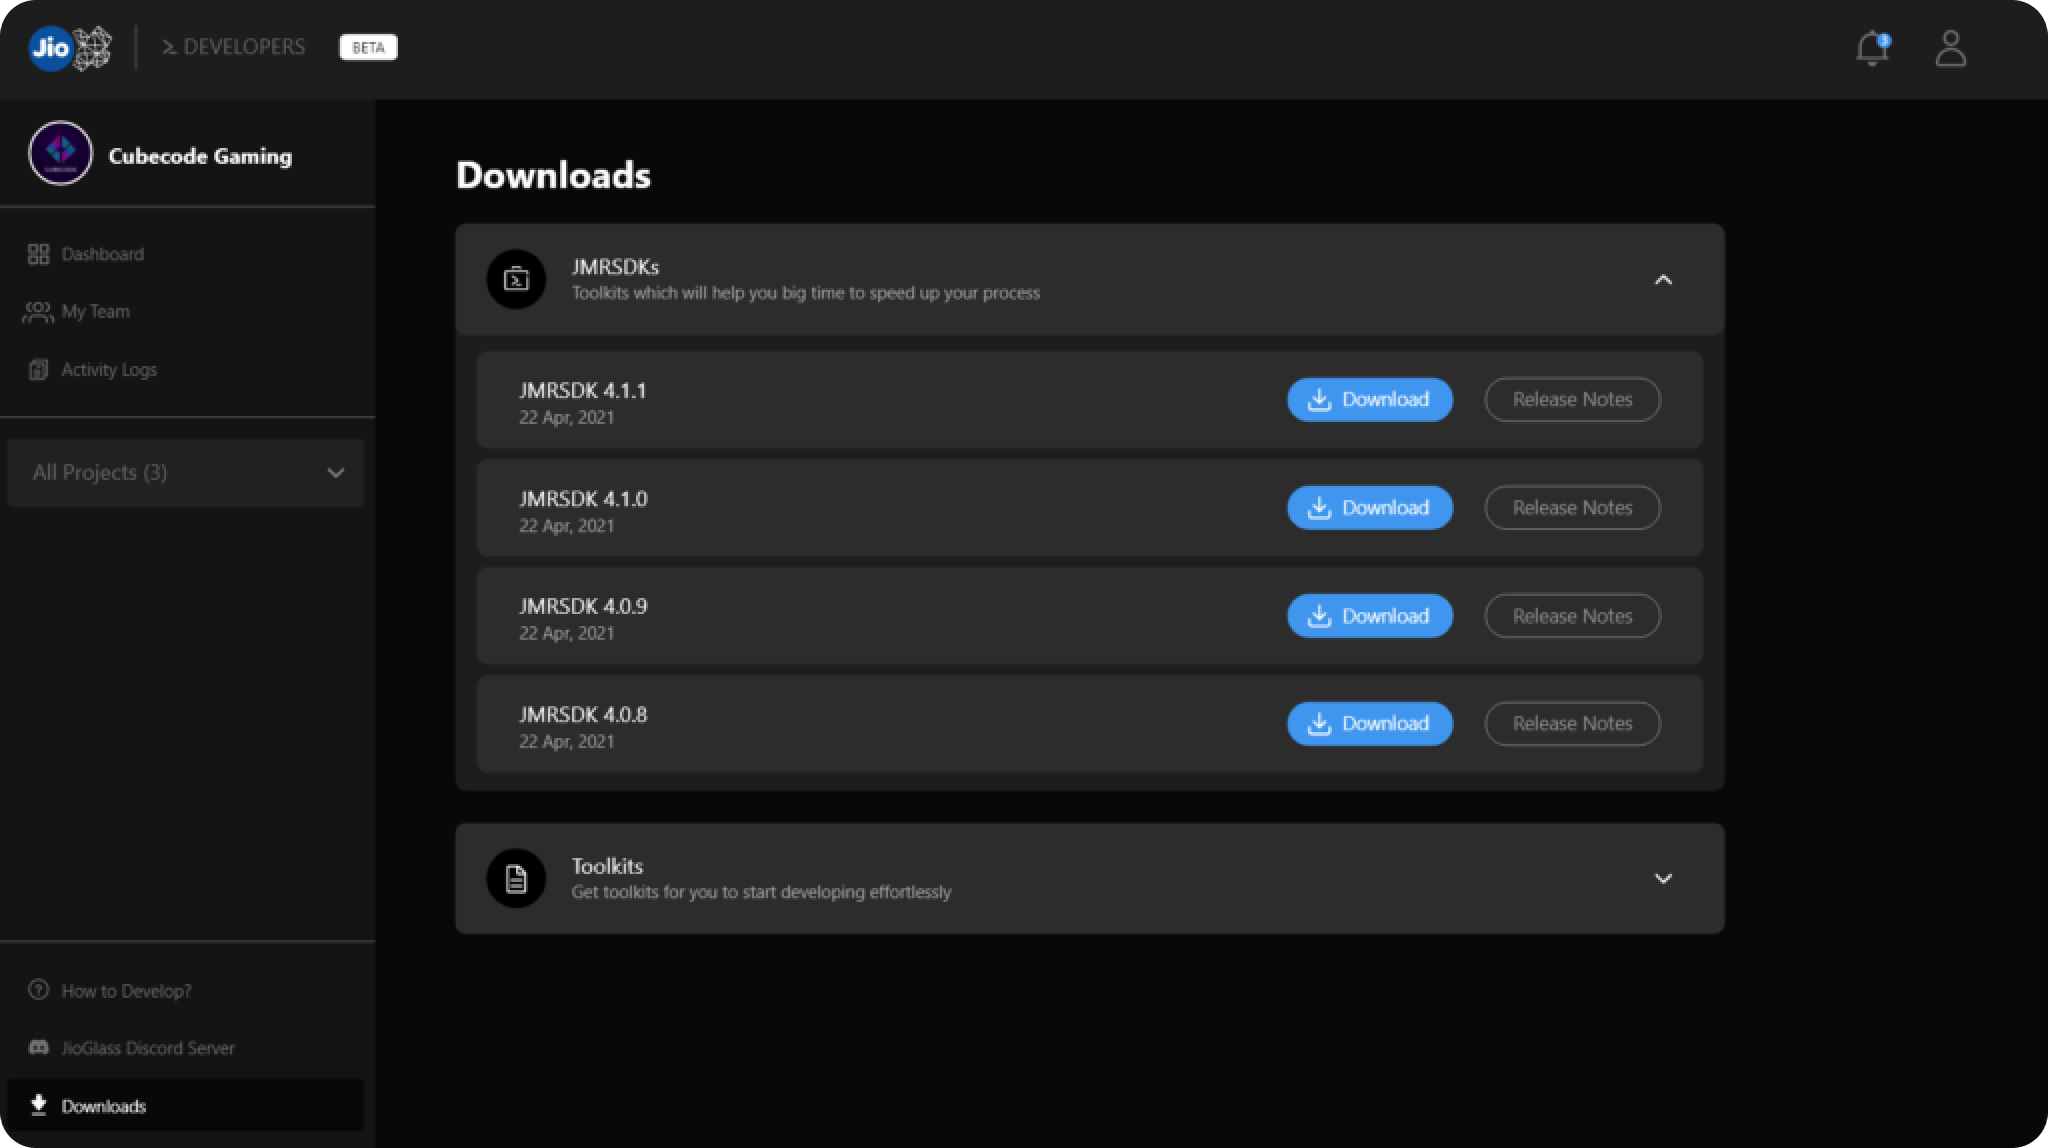Screen dimensions: 2048x1148
Task: Open the user profile icon
Action: click(1950, 48)
